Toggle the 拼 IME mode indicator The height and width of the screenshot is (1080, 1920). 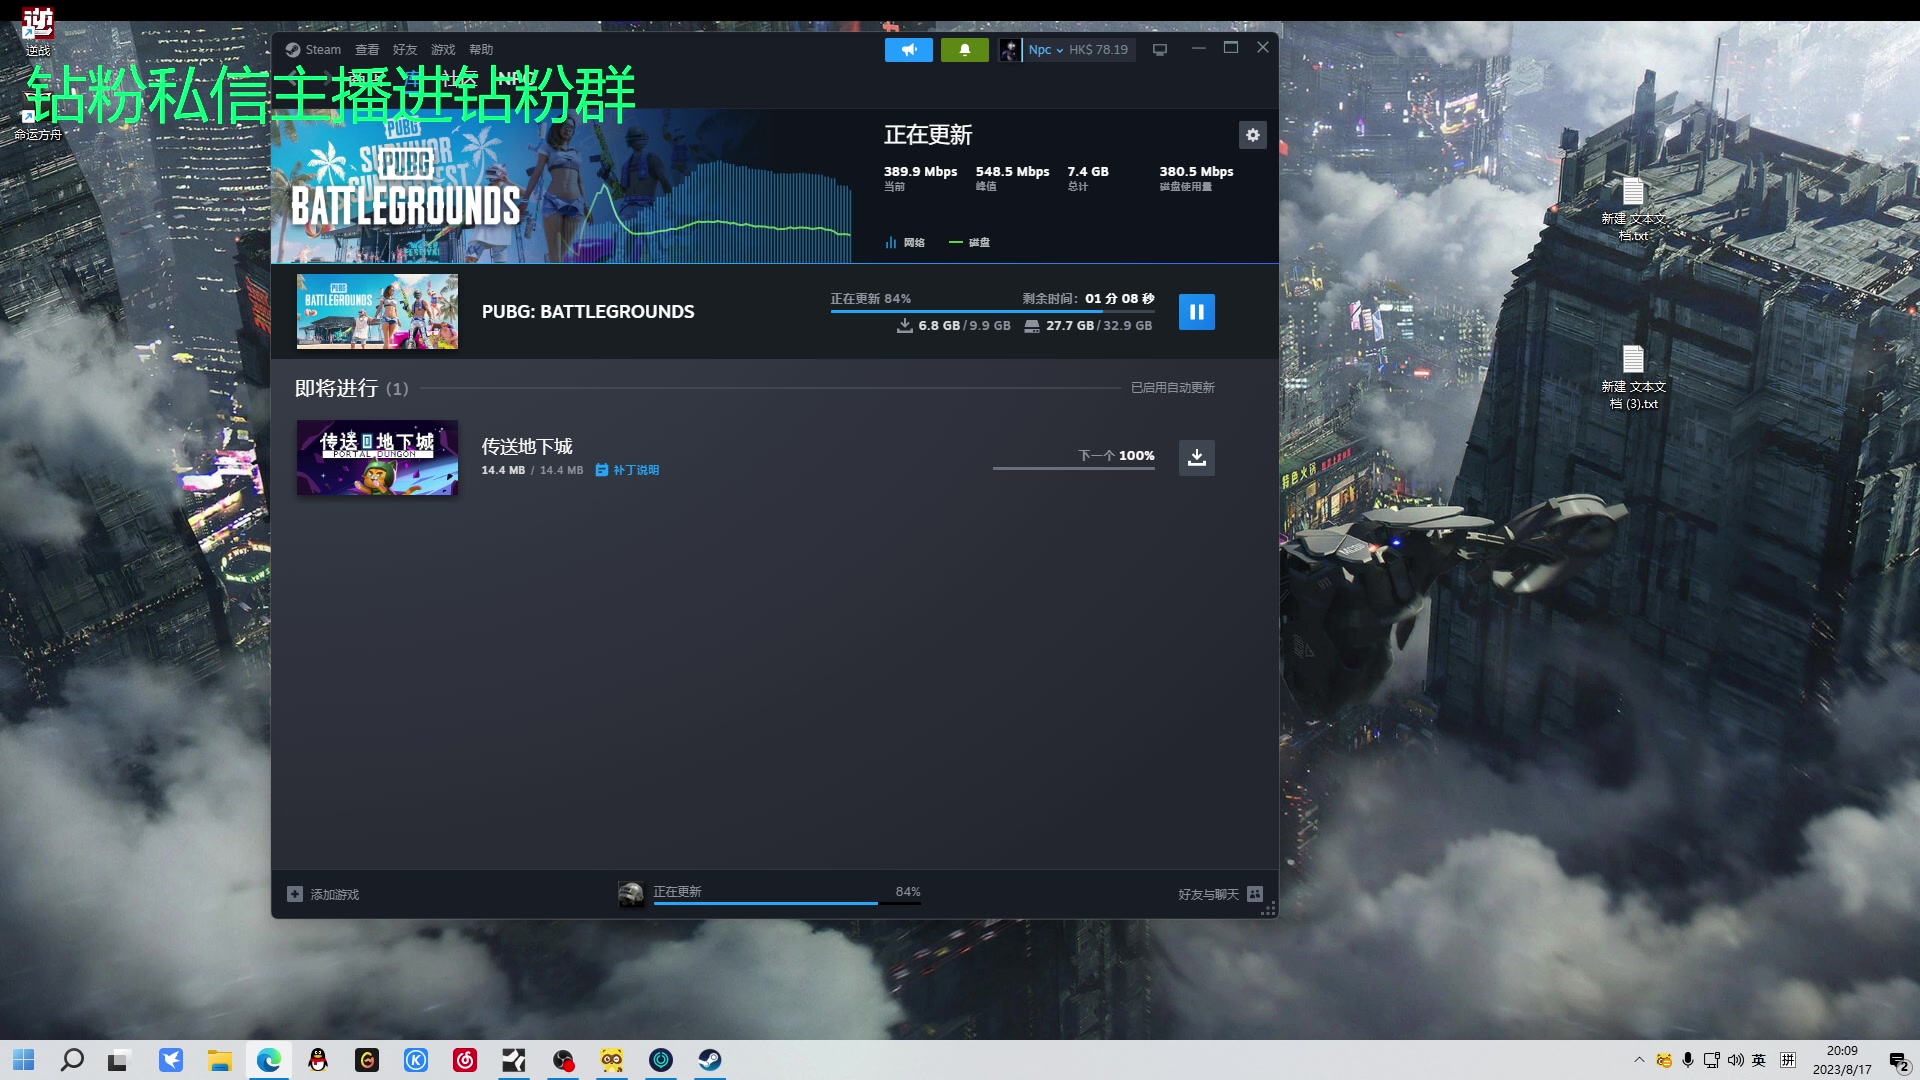coord(1788,1060)
